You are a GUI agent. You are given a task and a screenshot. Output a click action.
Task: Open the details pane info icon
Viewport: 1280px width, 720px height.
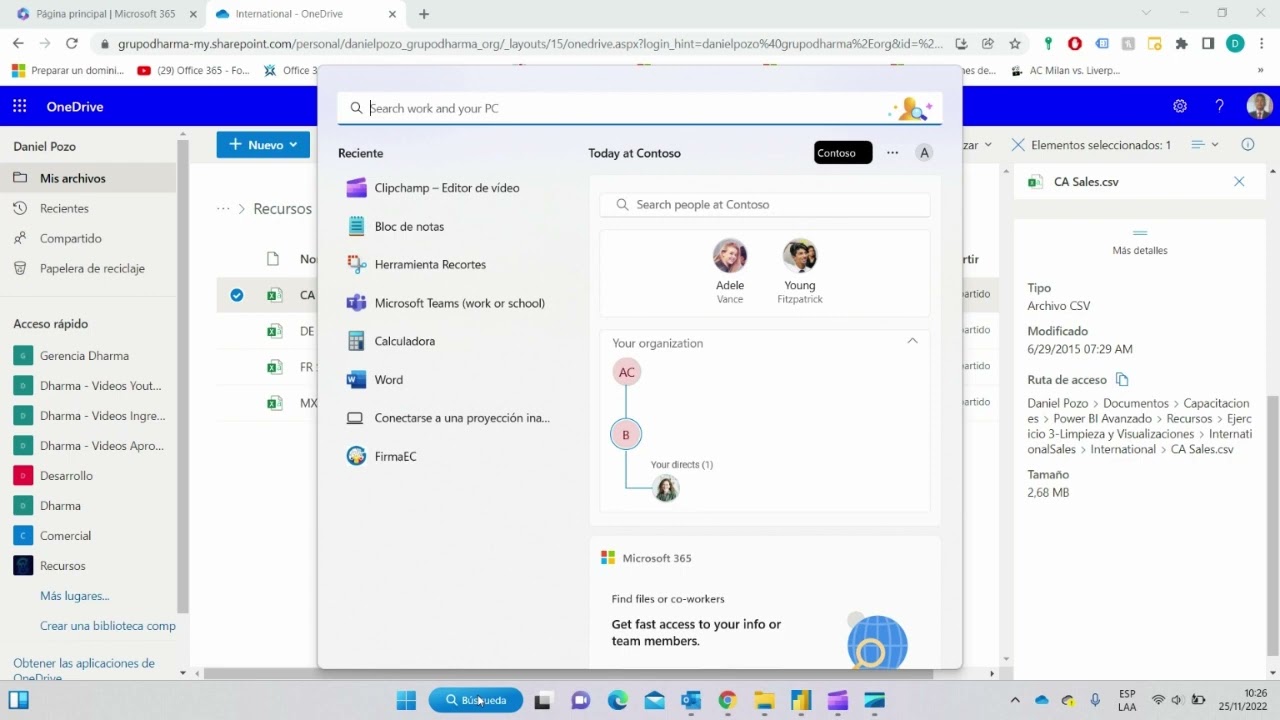point(1248,145)
